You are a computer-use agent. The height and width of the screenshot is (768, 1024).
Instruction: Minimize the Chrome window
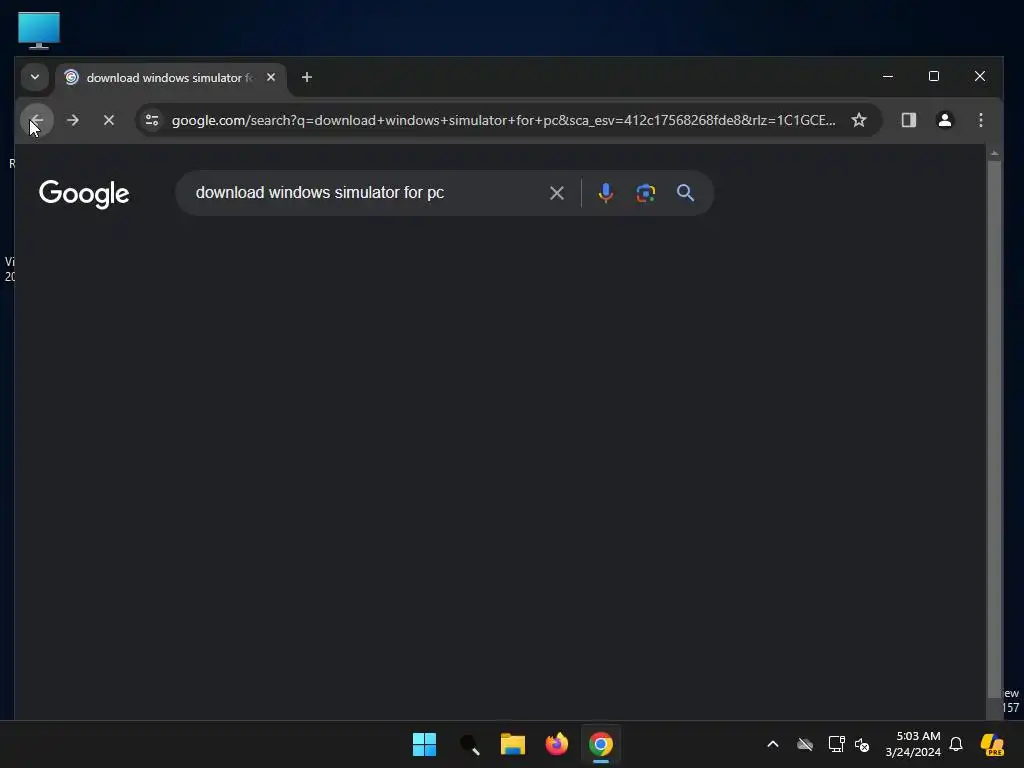888,76
